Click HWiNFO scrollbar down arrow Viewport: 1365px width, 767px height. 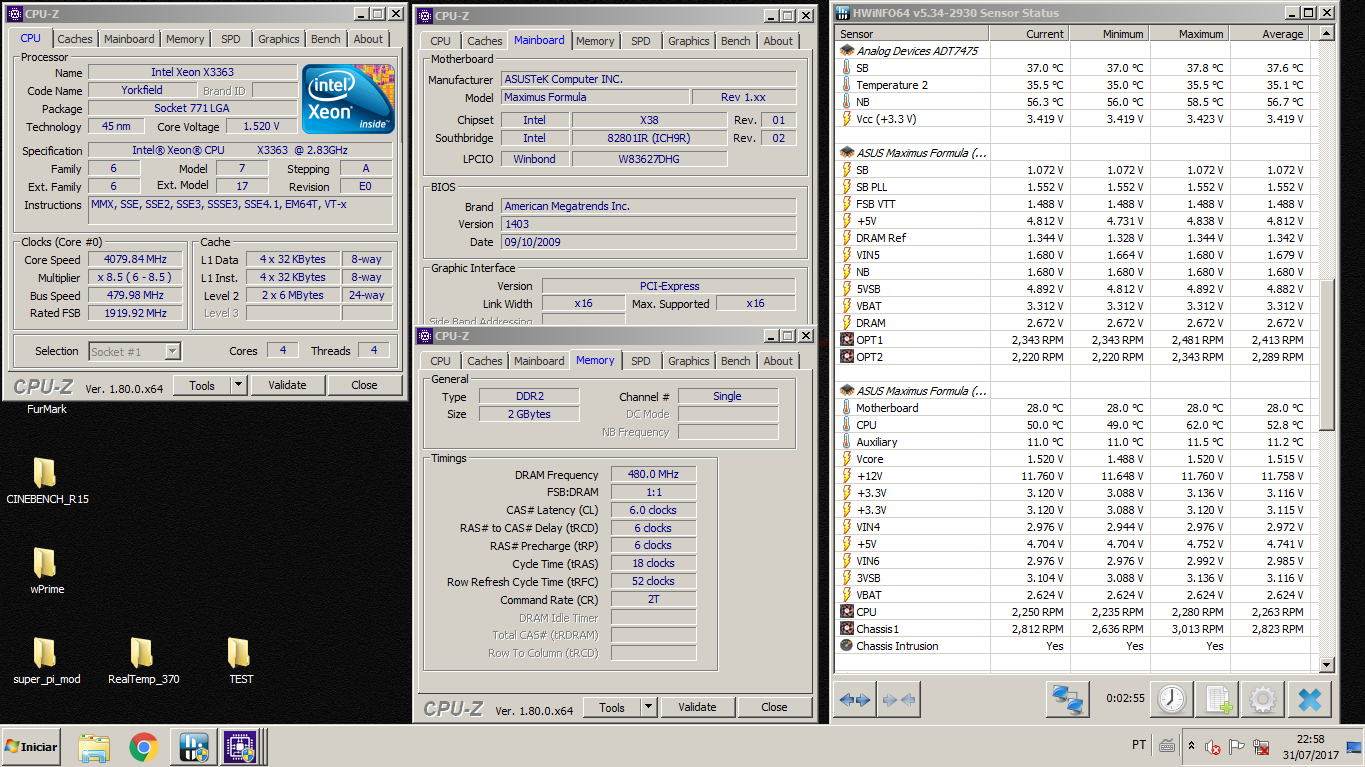coord(1327,665)
